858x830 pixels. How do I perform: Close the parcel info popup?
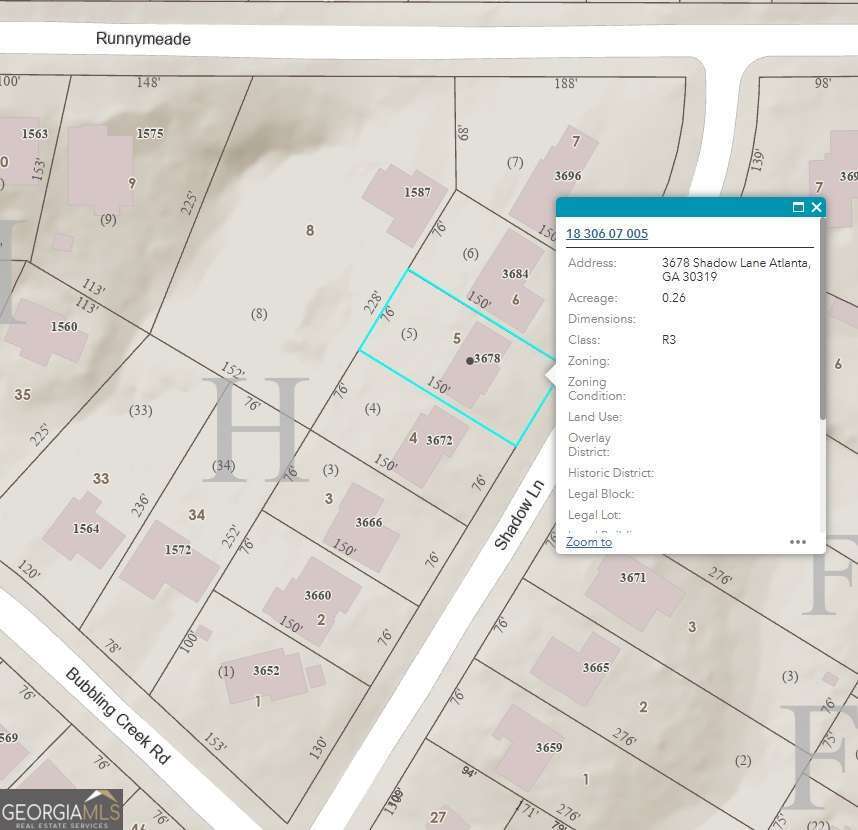[816, 207]
